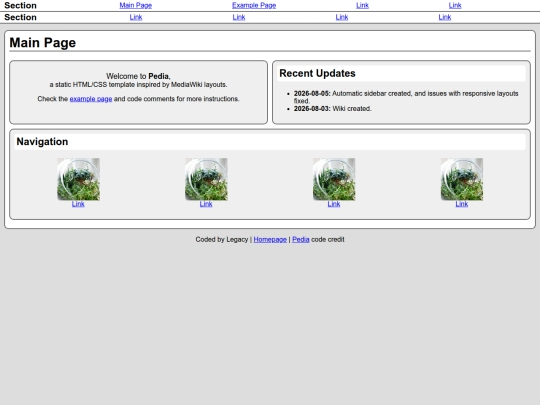Click the fourth terrarium thumbnail in Navigation
Viewport: 540px width, 405px height.
[462, 179]
